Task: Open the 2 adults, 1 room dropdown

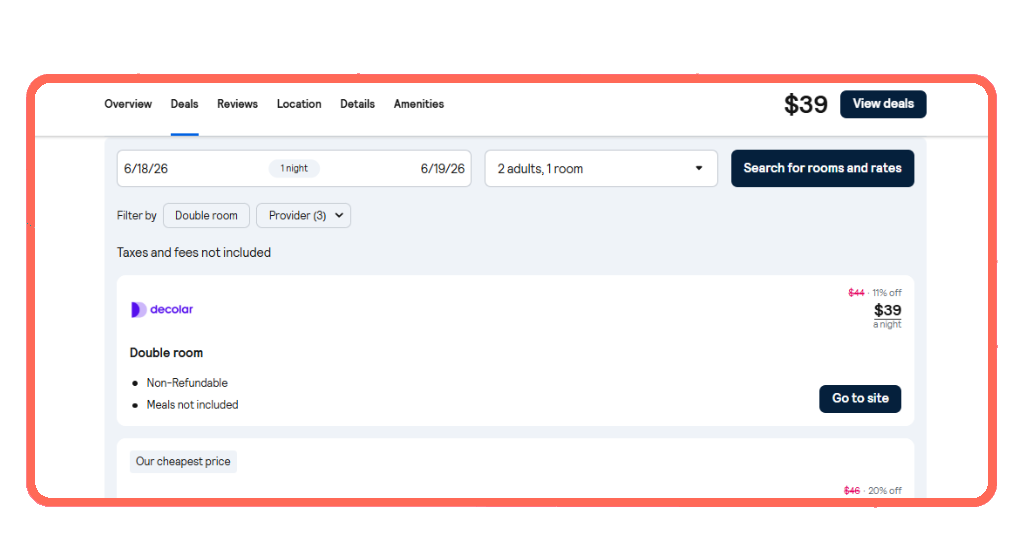Action: tap(601, 168)
